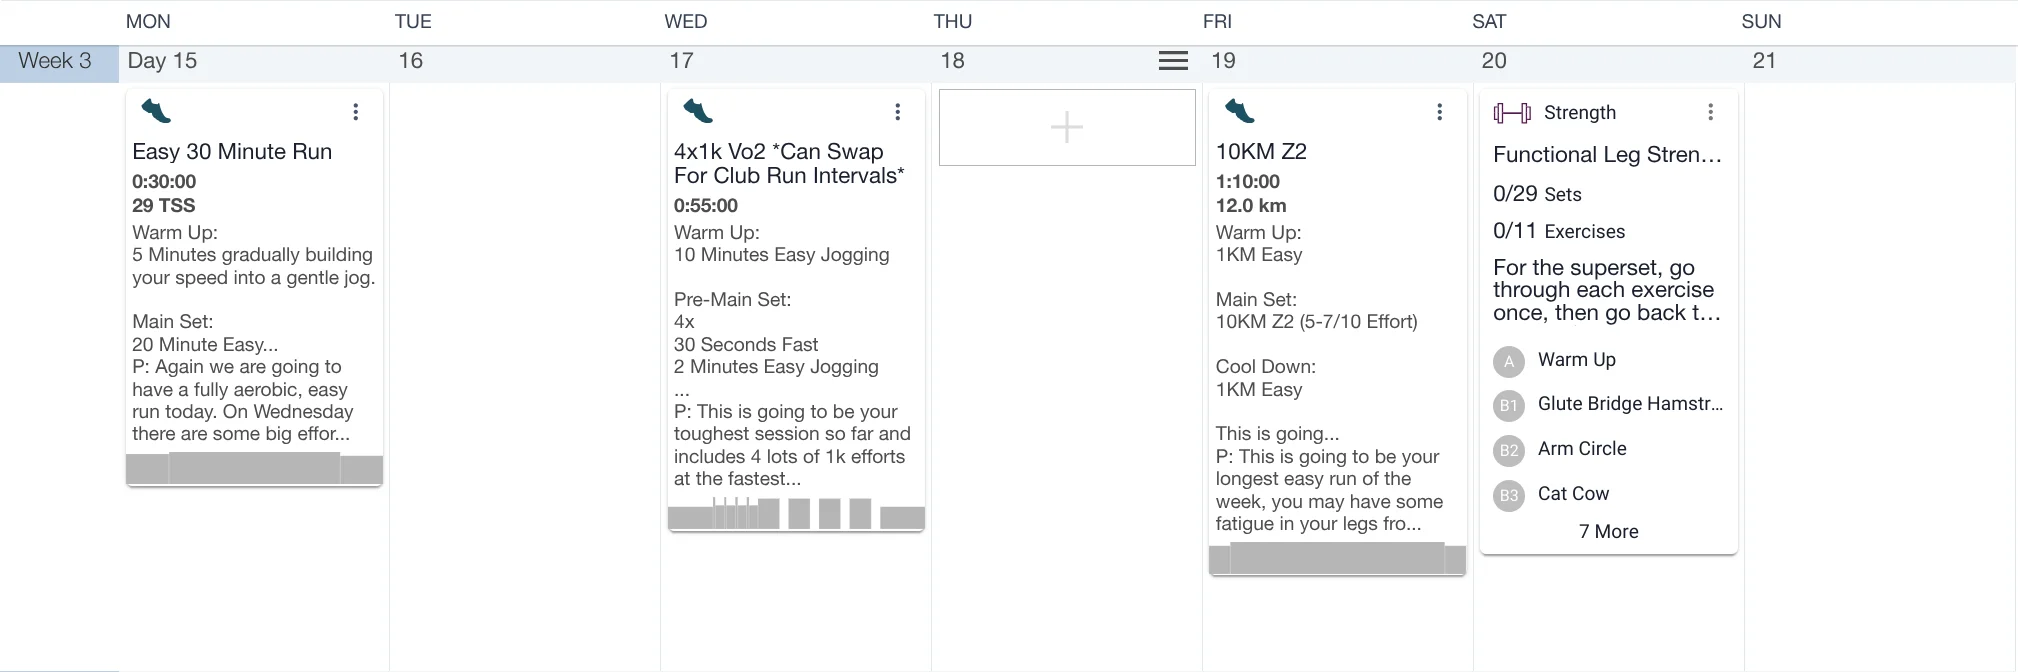2018x672 pixels.
Task: Select the Warm Up exercise badge A
Action: point(1509,361)
